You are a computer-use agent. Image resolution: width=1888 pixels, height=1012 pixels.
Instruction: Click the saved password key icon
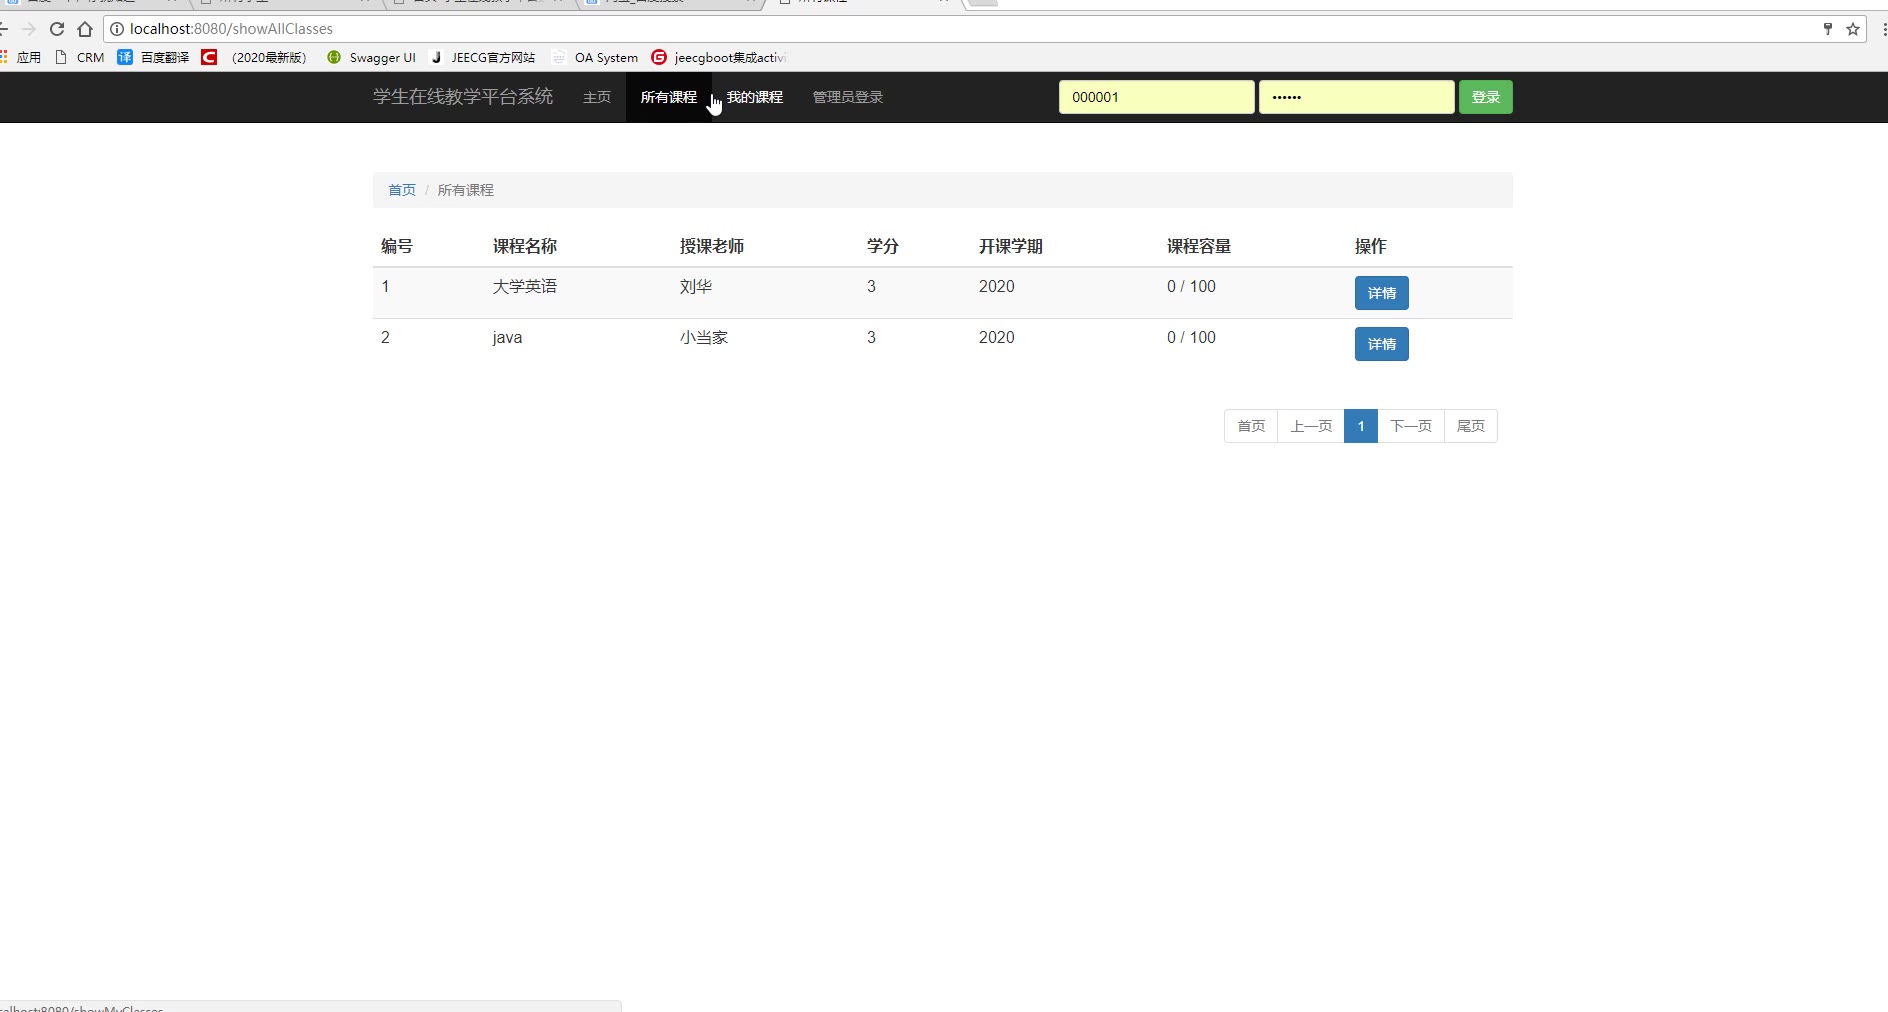pyautogui.click(x=1828, y=29)
